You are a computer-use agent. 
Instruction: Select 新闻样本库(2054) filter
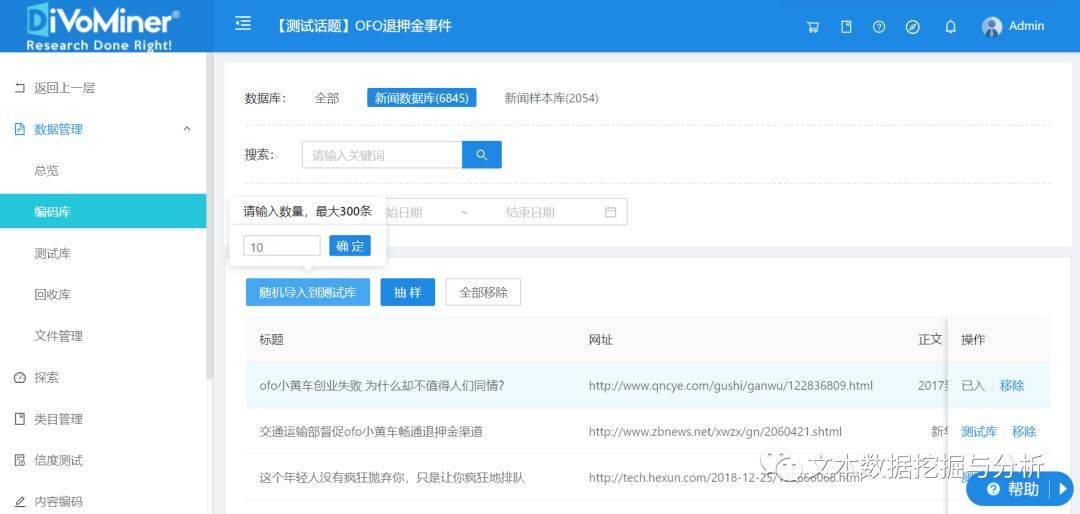(x=551, y=99)
